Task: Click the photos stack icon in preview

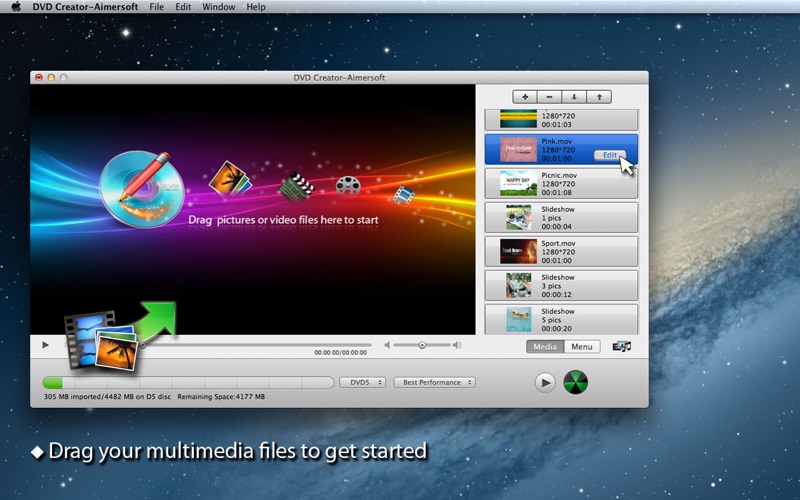Action: tap(230, 178)
